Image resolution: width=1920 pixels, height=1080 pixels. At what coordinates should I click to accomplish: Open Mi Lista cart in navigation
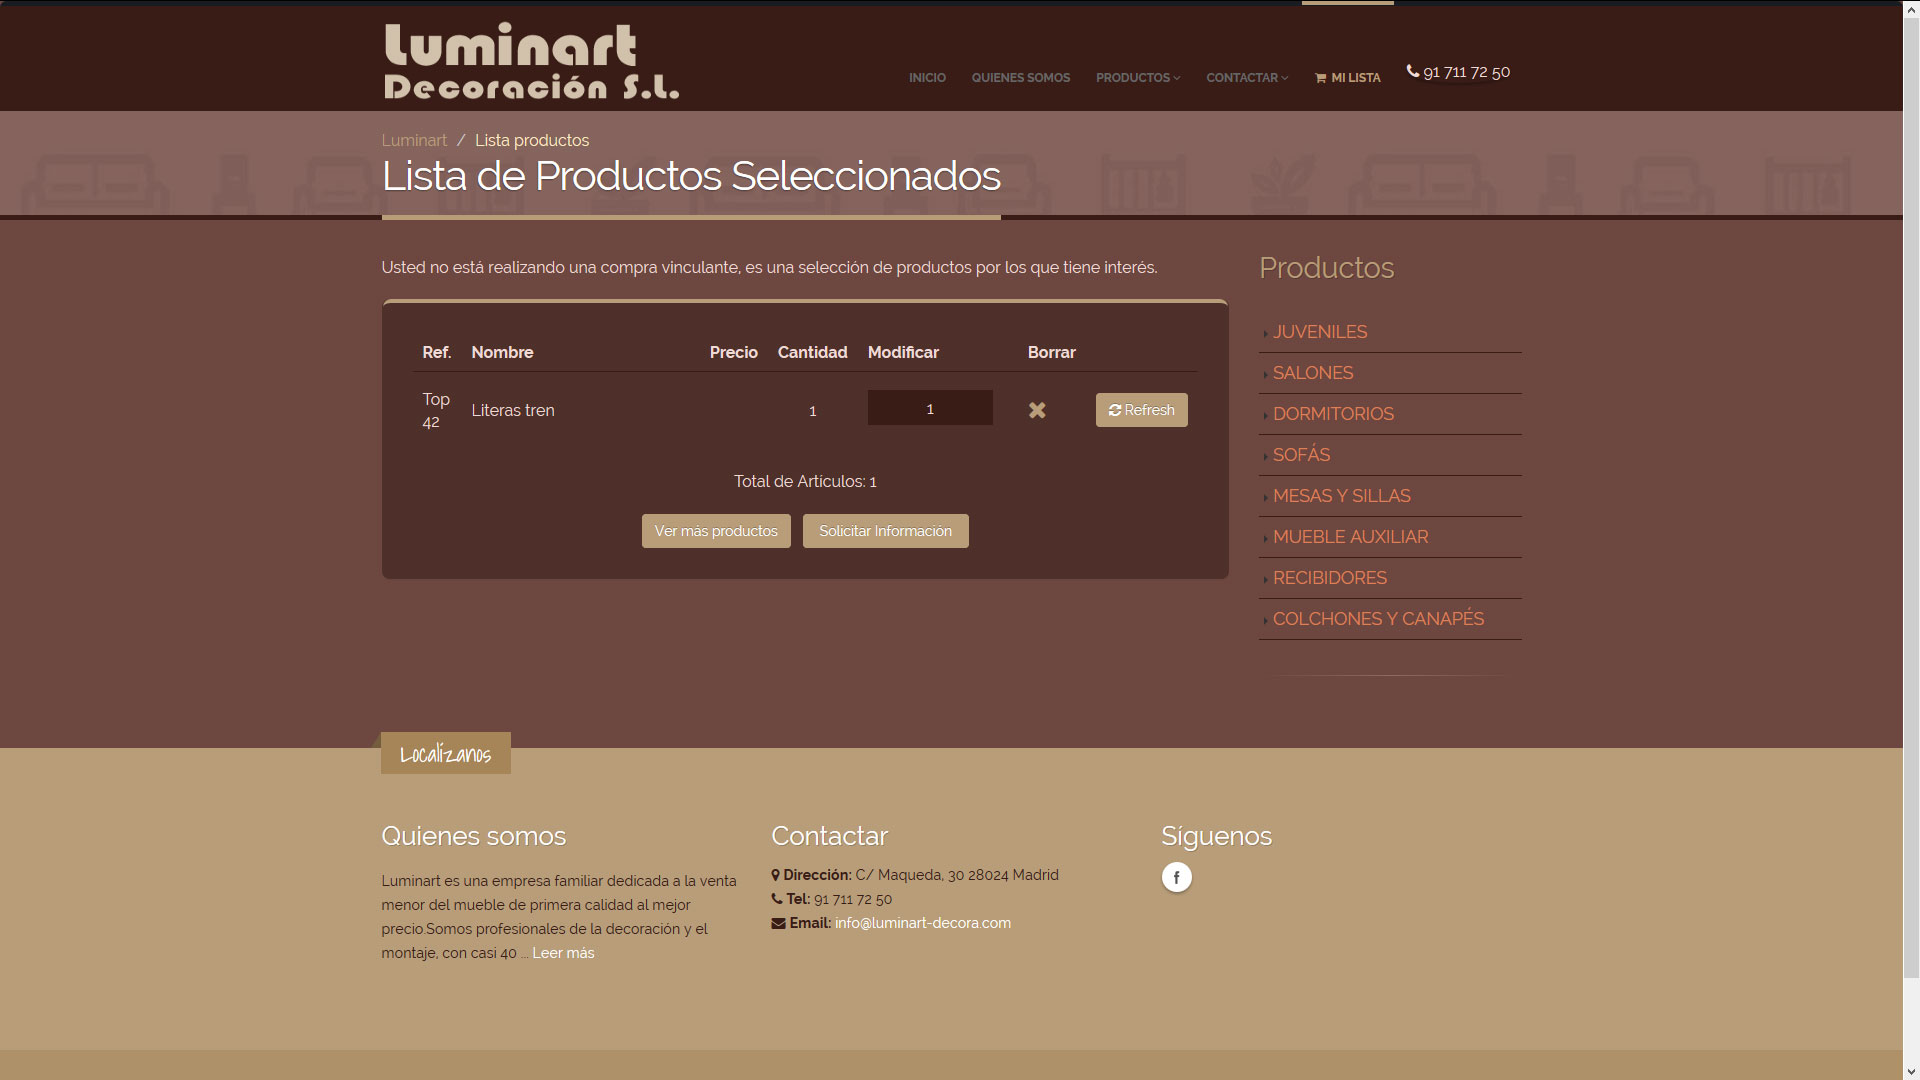1347,78
